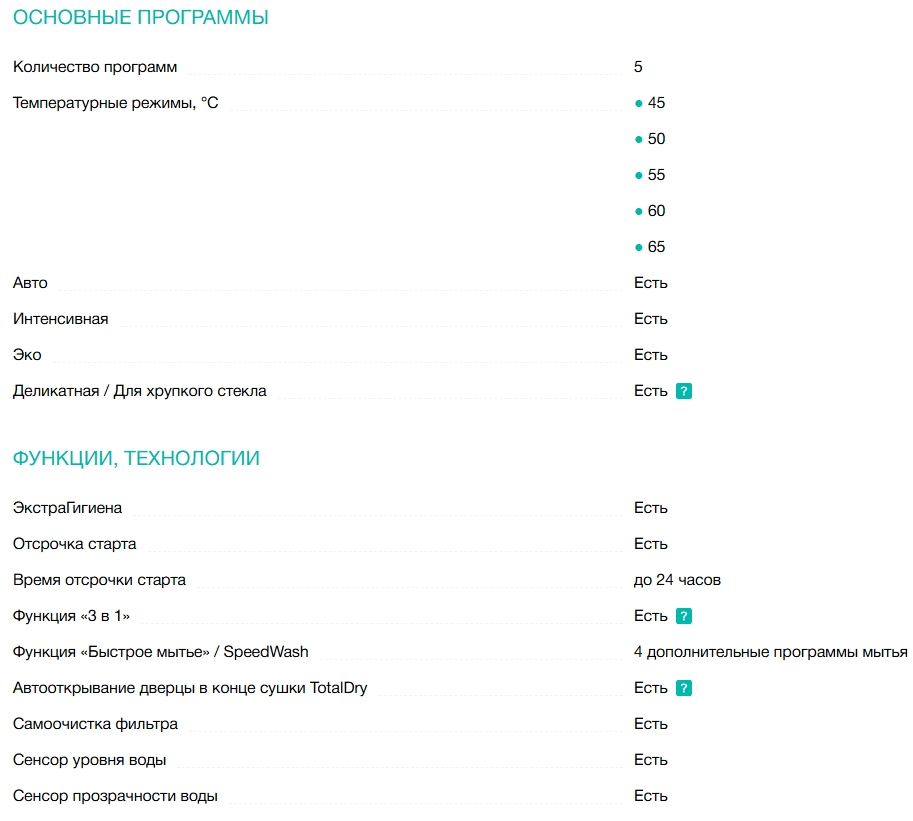Click the Интенсивная program label
This screenshot has height=821, width=913.
[60, 319]
